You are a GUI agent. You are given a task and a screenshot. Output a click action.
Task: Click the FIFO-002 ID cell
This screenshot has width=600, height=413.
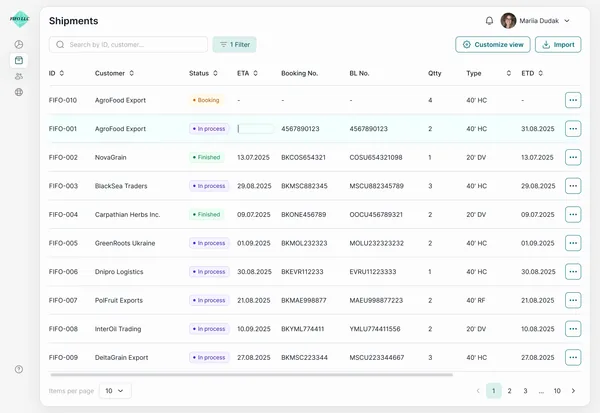63,157
